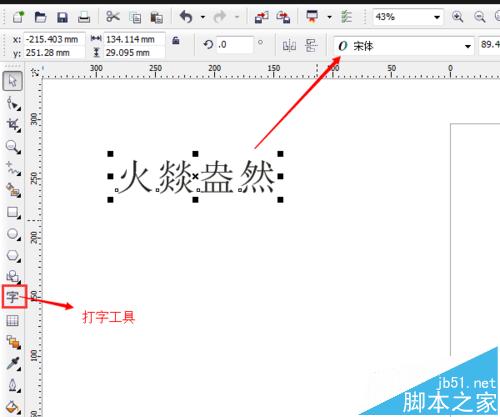The width and height of the screenshot is (500, 417).
Task: Select the Table tool
Action: 13,320
